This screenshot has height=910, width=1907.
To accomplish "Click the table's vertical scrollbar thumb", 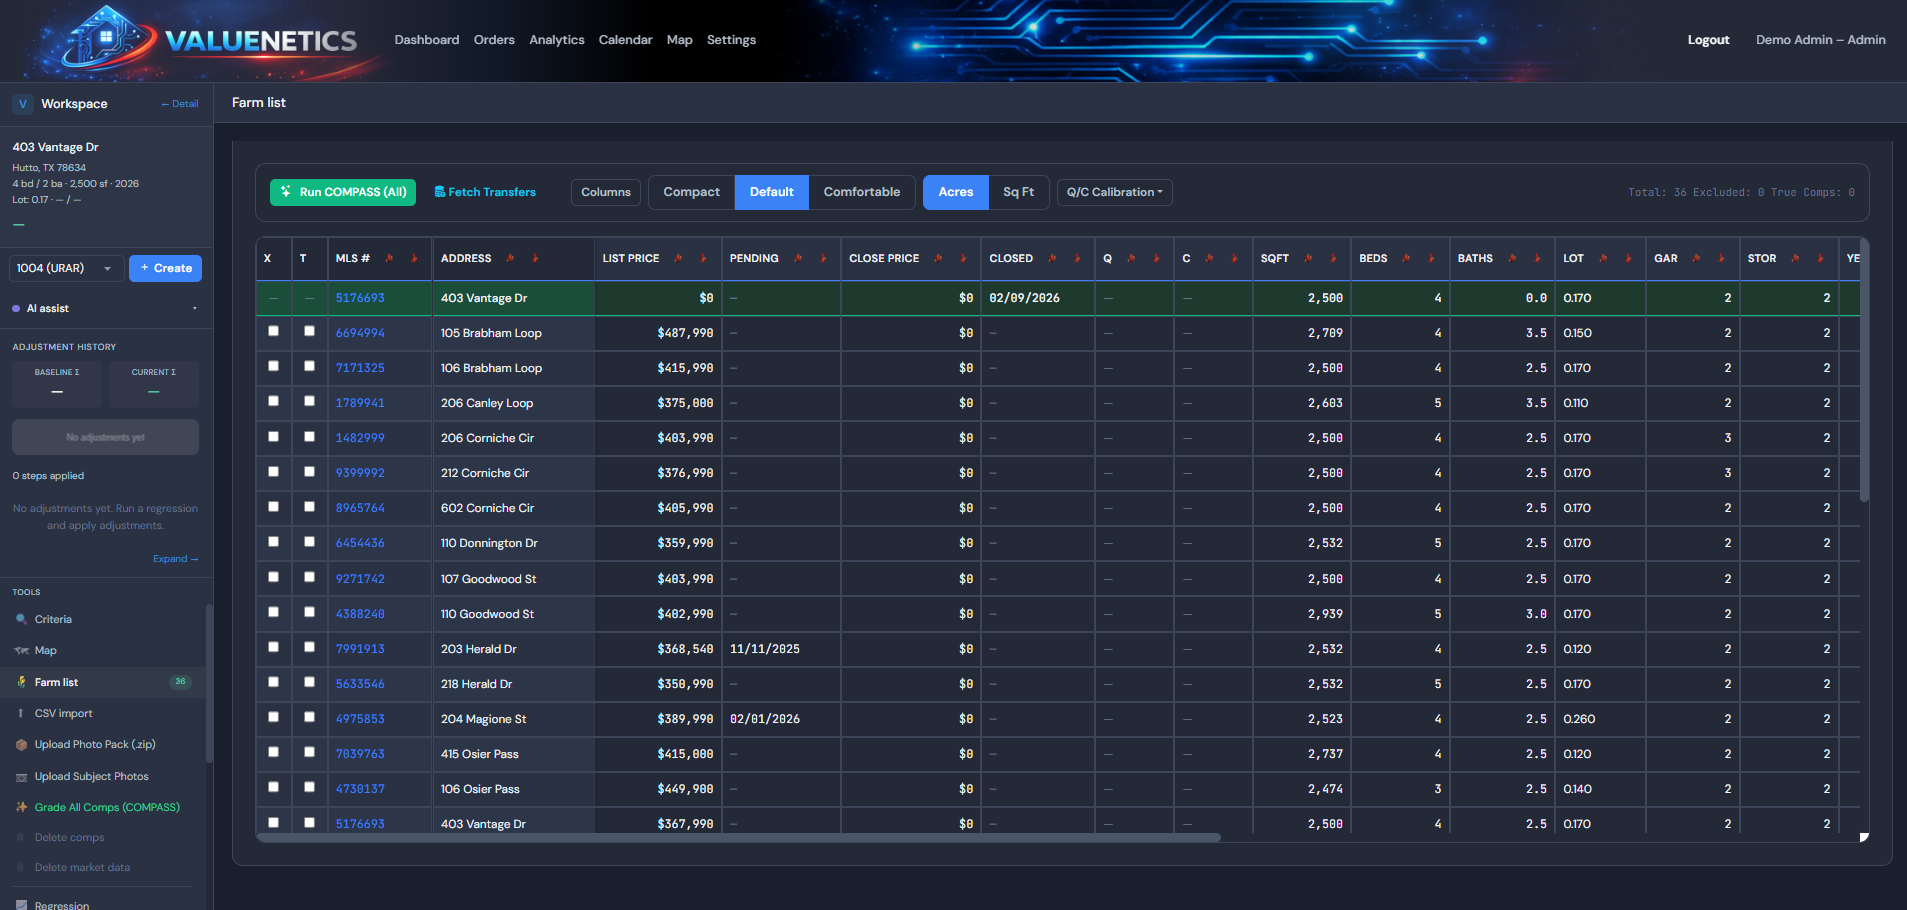I will [1864, 370].
